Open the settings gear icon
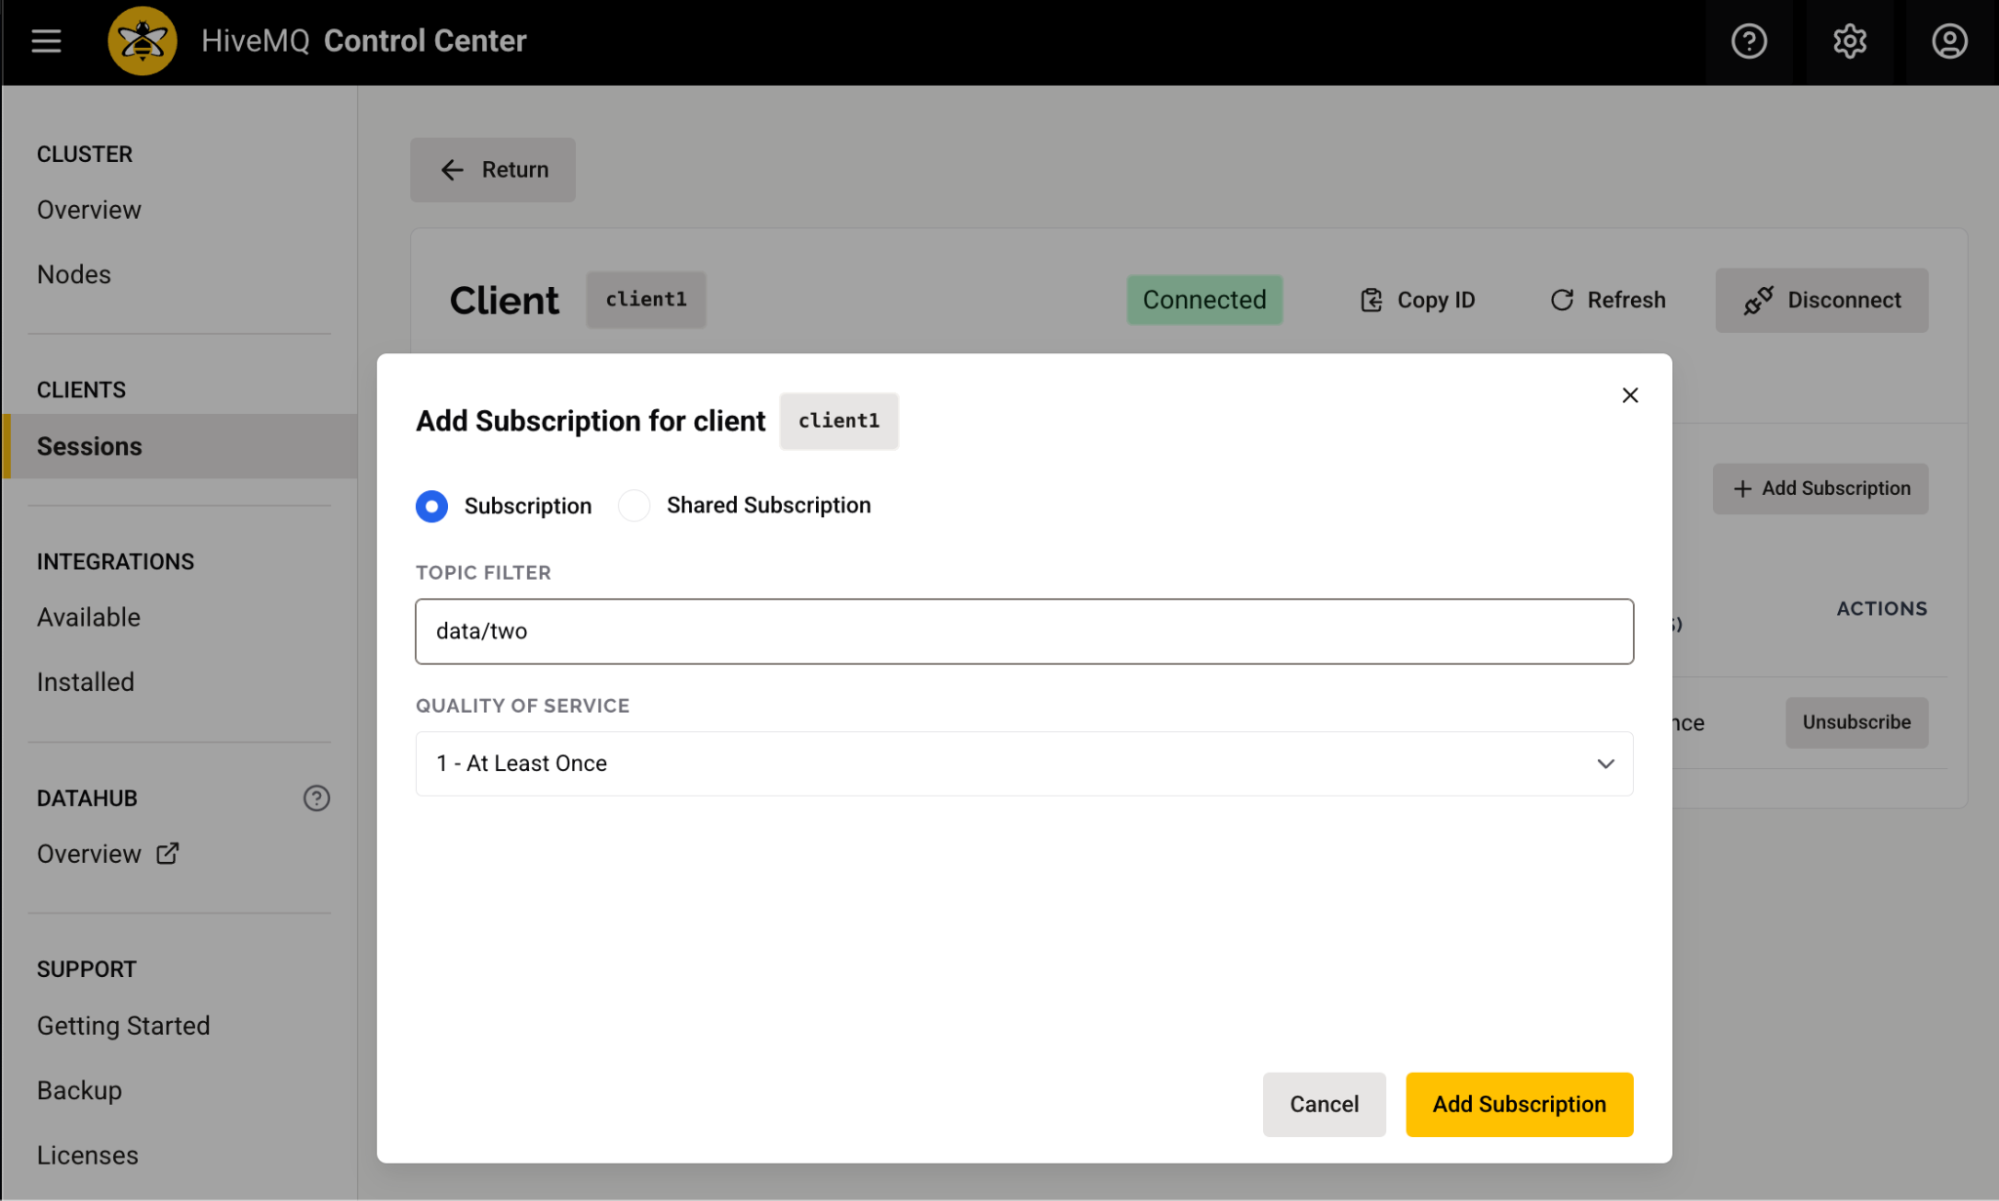1999x1201 pixels. click(1849, 41)
